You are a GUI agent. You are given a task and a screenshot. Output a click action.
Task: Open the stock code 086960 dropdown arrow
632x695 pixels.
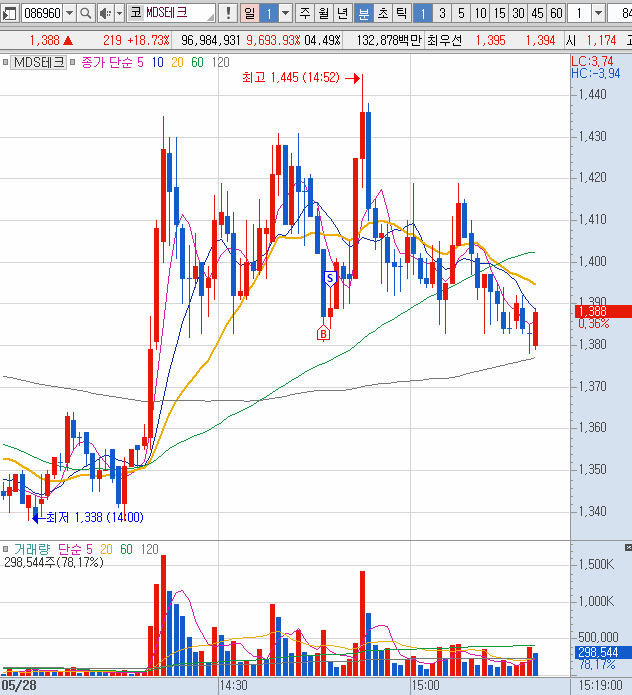click(69, 13)
